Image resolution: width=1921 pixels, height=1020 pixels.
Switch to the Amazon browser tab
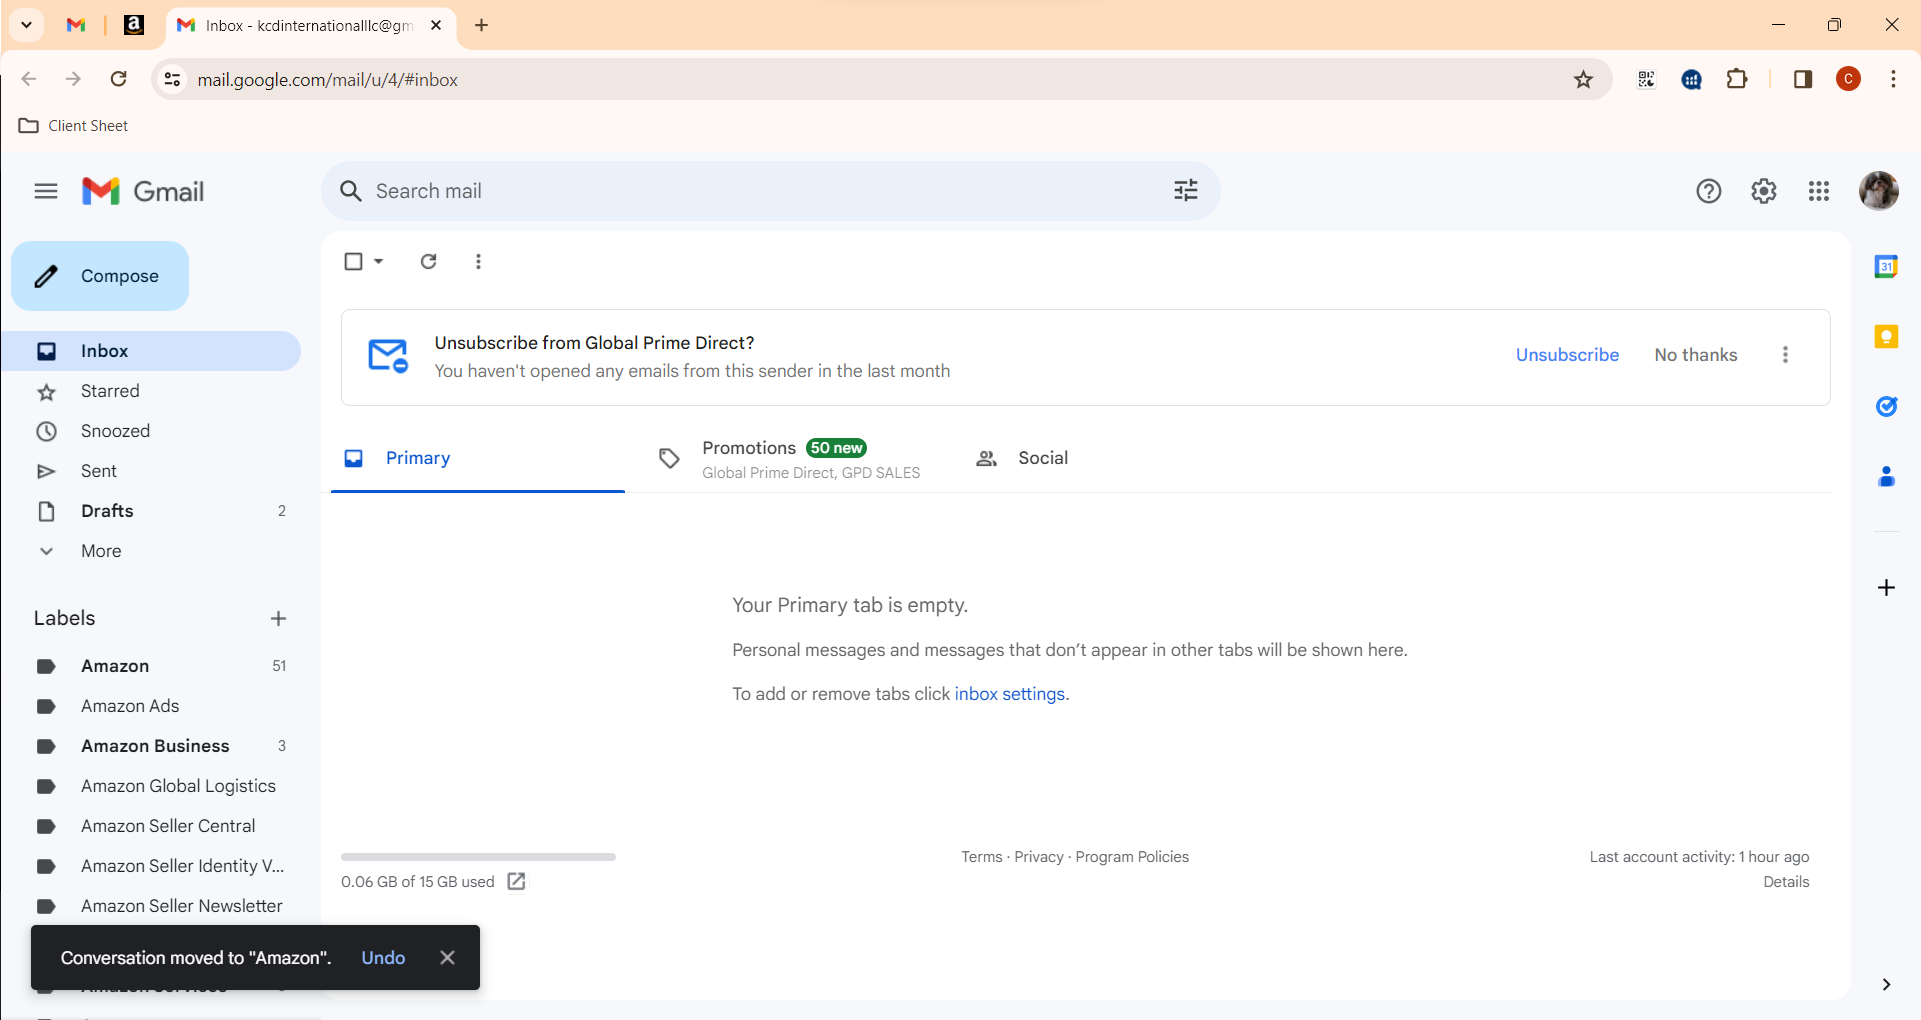[x=133, y=25]
